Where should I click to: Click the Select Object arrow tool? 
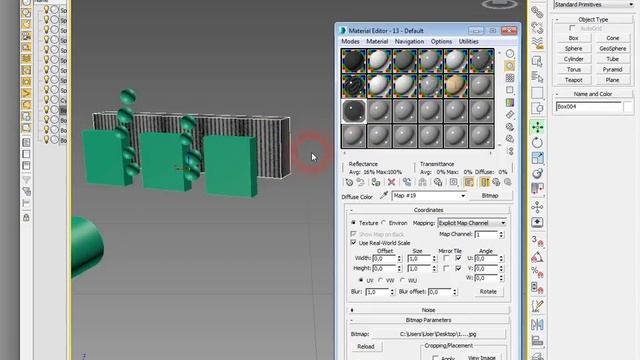(x=538, y=62)
